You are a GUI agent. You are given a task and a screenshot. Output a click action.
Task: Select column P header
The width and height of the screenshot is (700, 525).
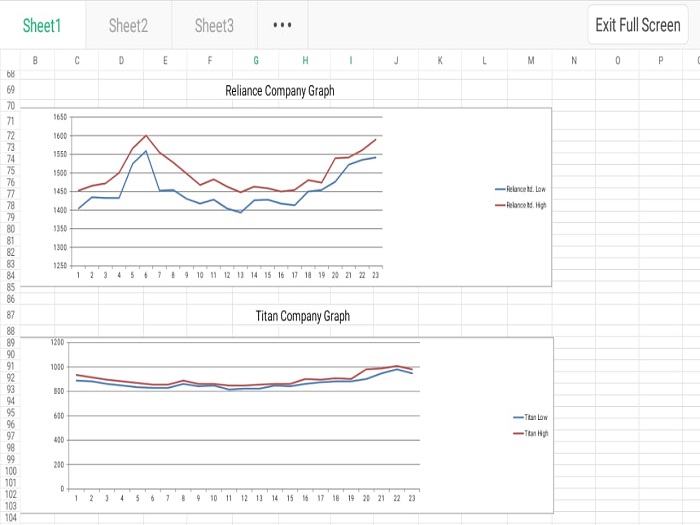pos(661,60)
